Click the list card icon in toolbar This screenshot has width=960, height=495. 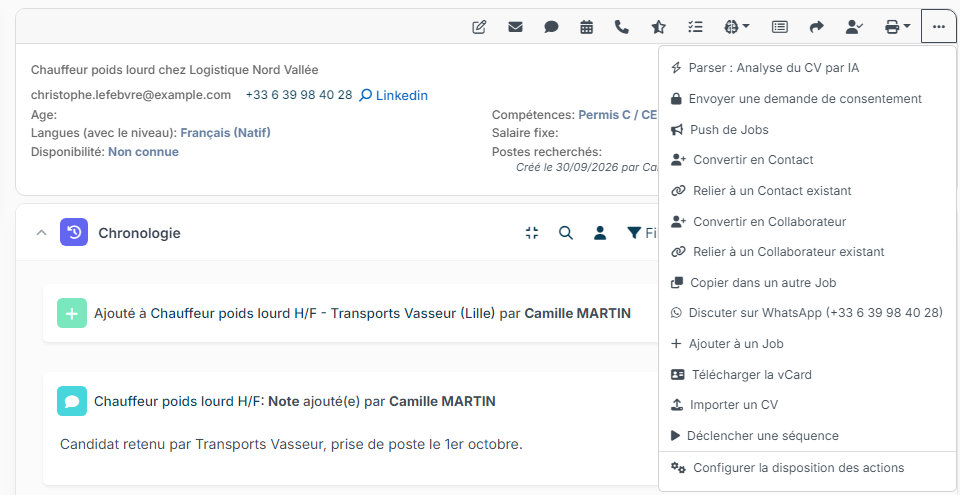(x=779, y=27)
